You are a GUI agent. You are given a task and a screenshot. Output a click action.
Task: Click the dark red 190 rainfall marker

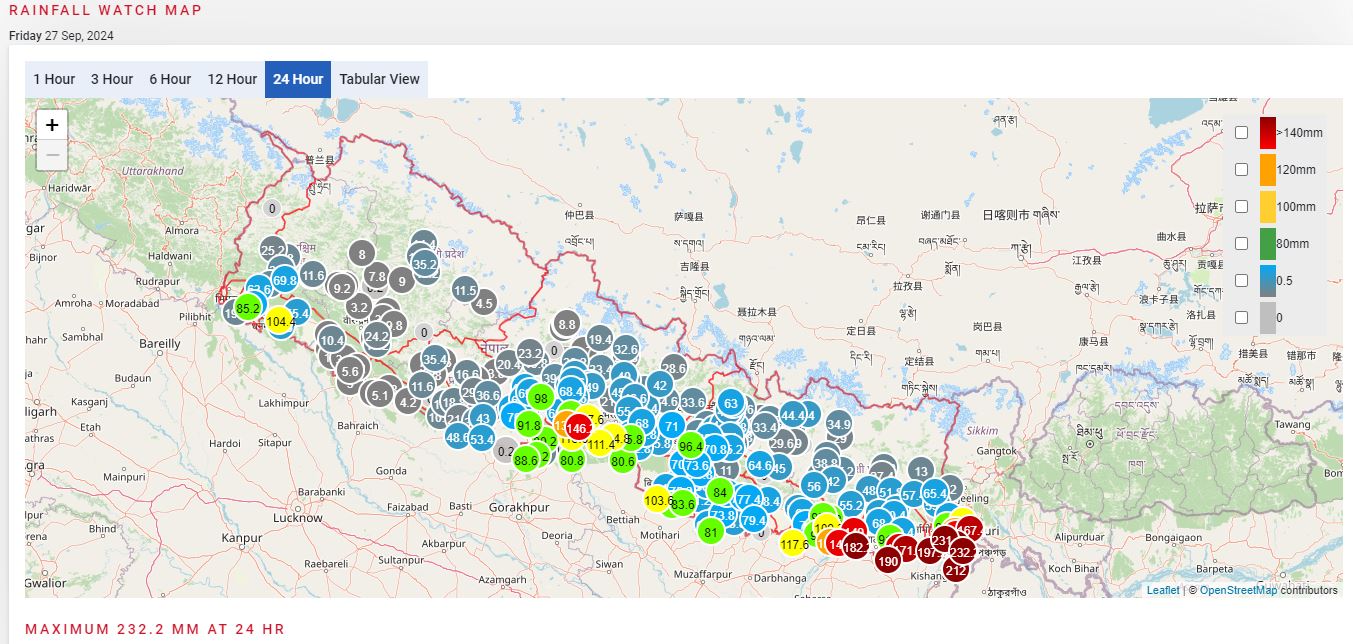pos(888,561)
